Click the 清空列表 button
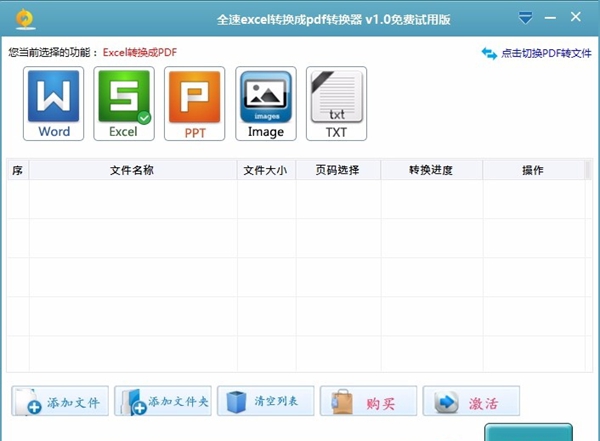Viewport: 600px width, 441px height. (266, 401)
